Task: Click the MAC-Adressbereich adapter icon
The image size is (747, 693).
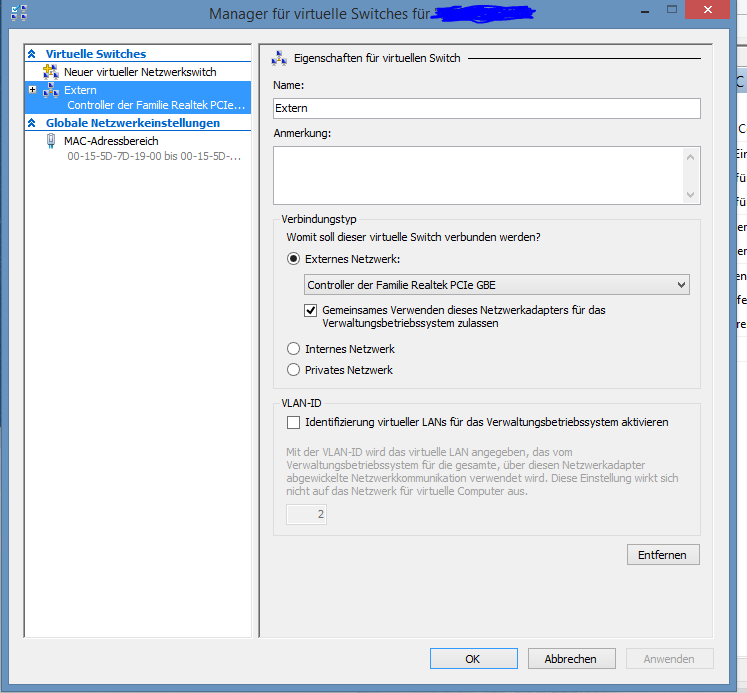Action: [50, 141]
